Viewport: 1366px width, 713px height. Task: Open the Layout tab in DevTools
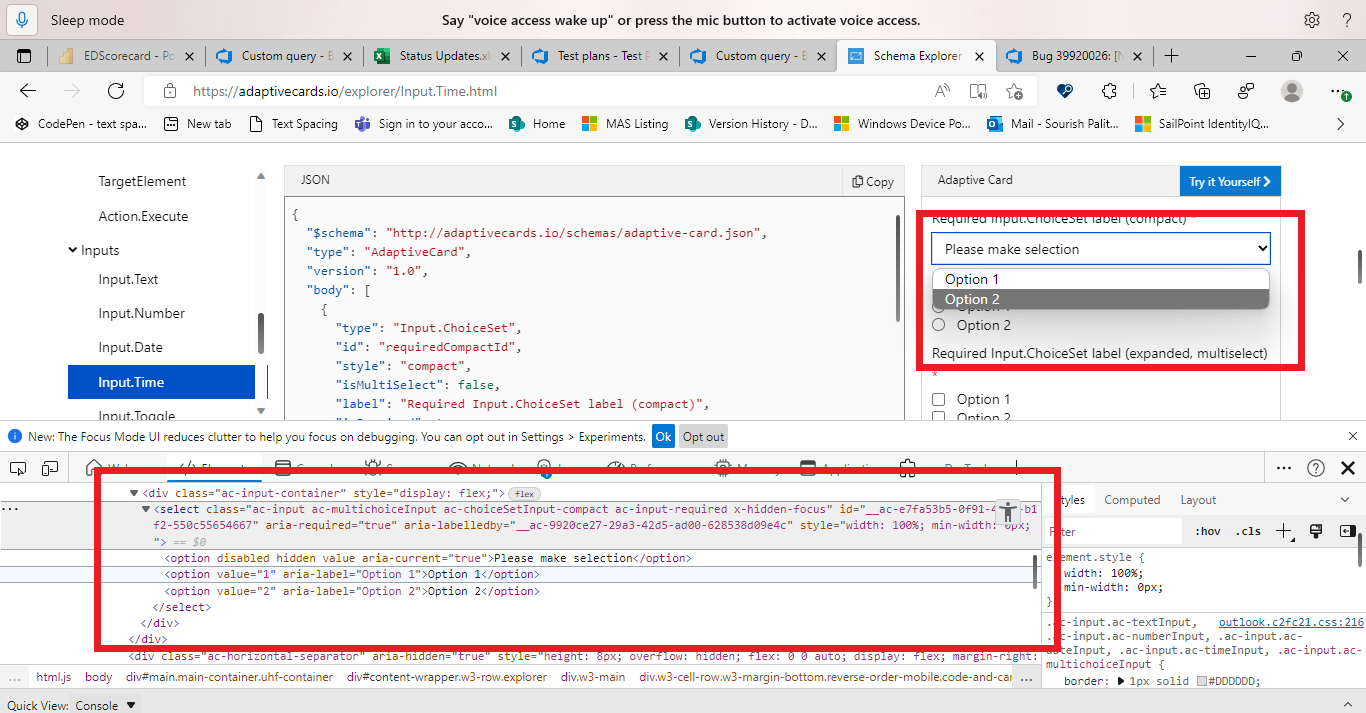coord(1198,500)
